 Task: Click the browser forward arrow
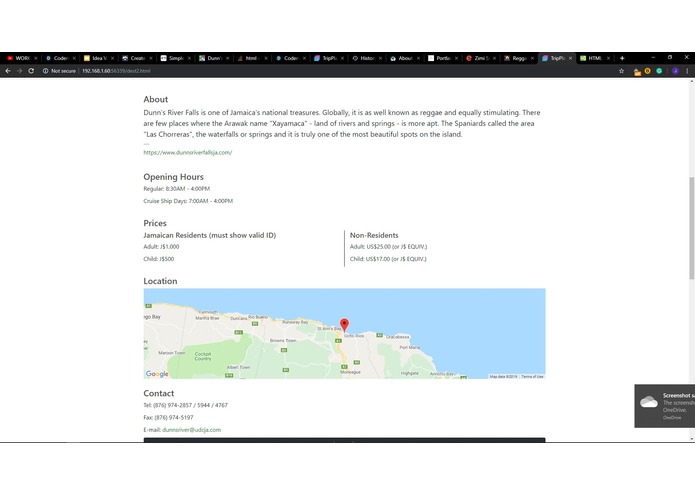20,71
